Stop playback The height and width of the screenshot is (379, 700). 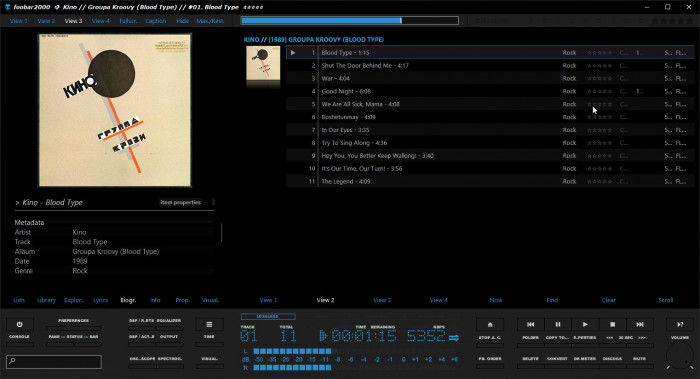coord(612,325)
